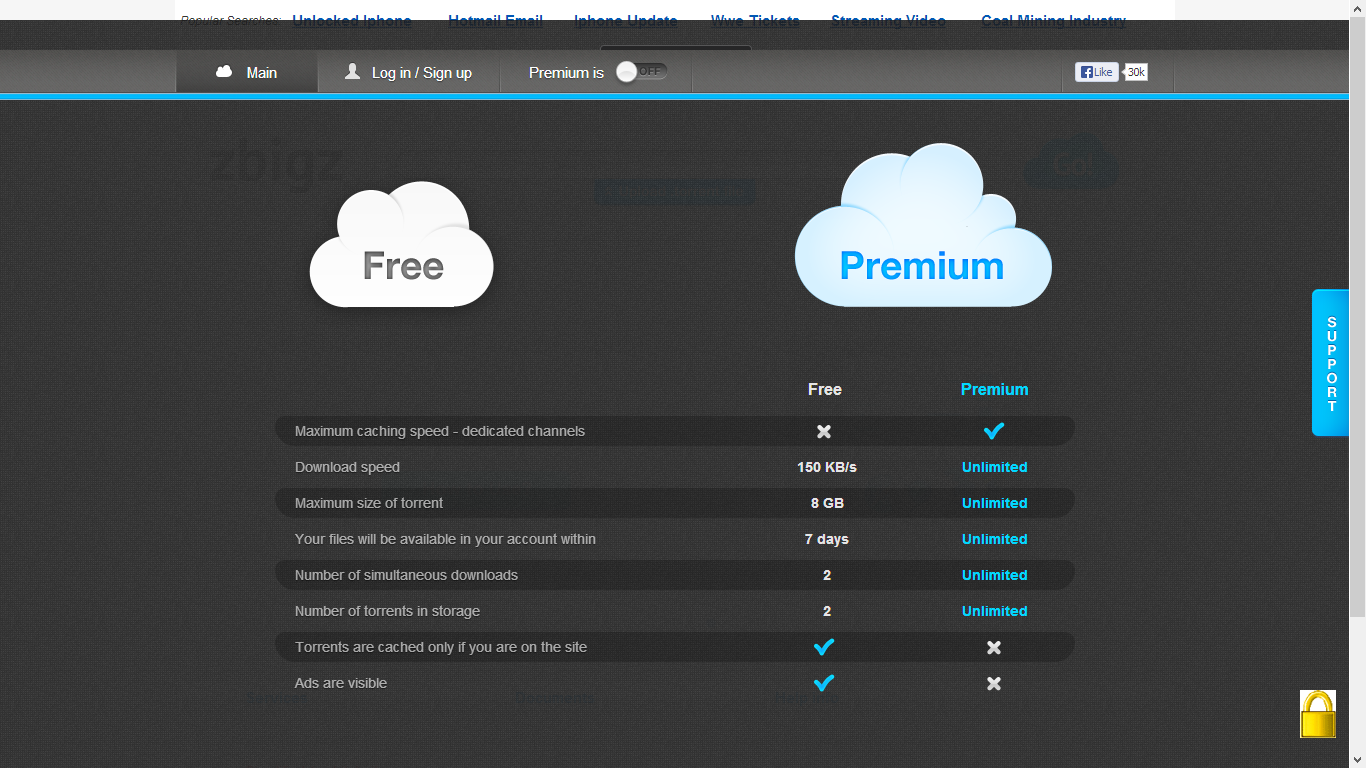Screen dimensions: 1366x768
Task: Click the 30k like count bubble
Action: coord(1136,72)
